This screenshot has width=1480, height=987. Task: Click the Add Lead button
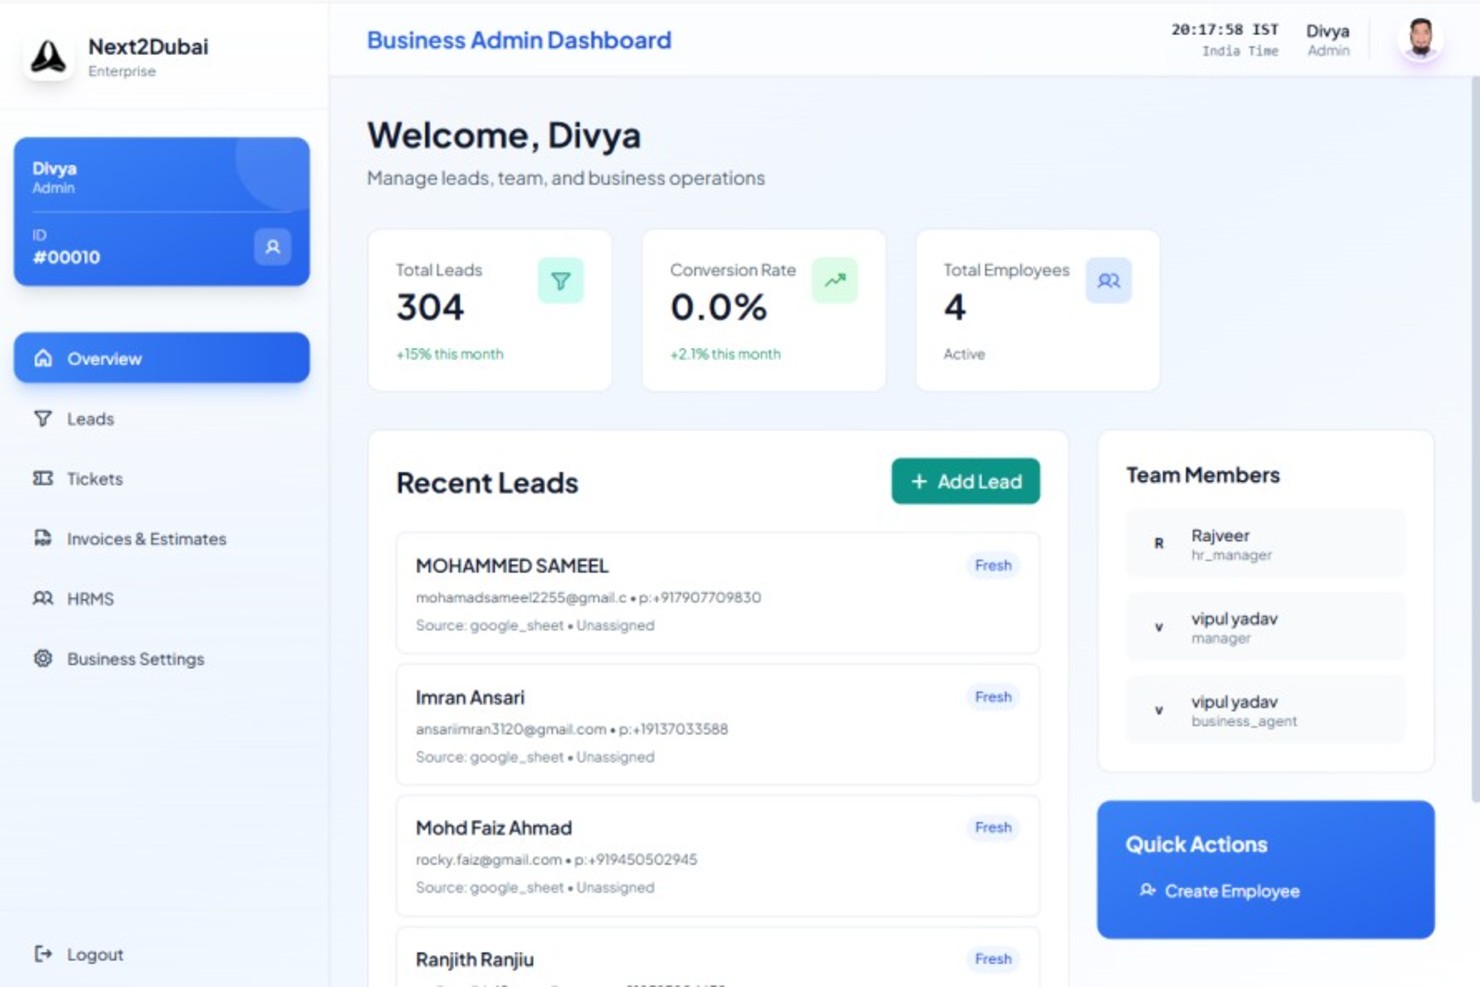pyautogui.click(x=966, y=481)
